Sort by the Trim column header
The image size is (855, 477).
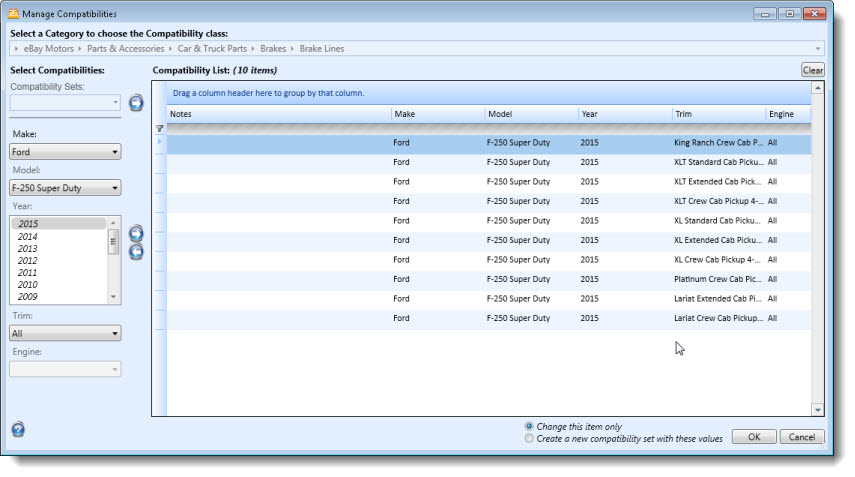point(719,114)
